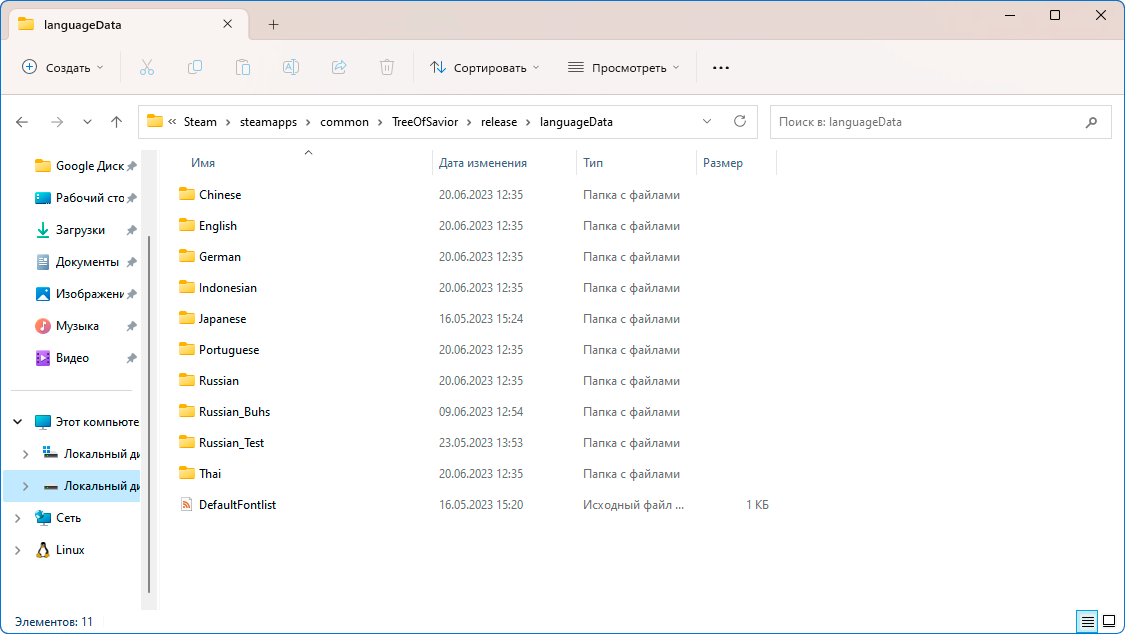
Task: Click TreeOfSavior in the address path
Action: 425,122
